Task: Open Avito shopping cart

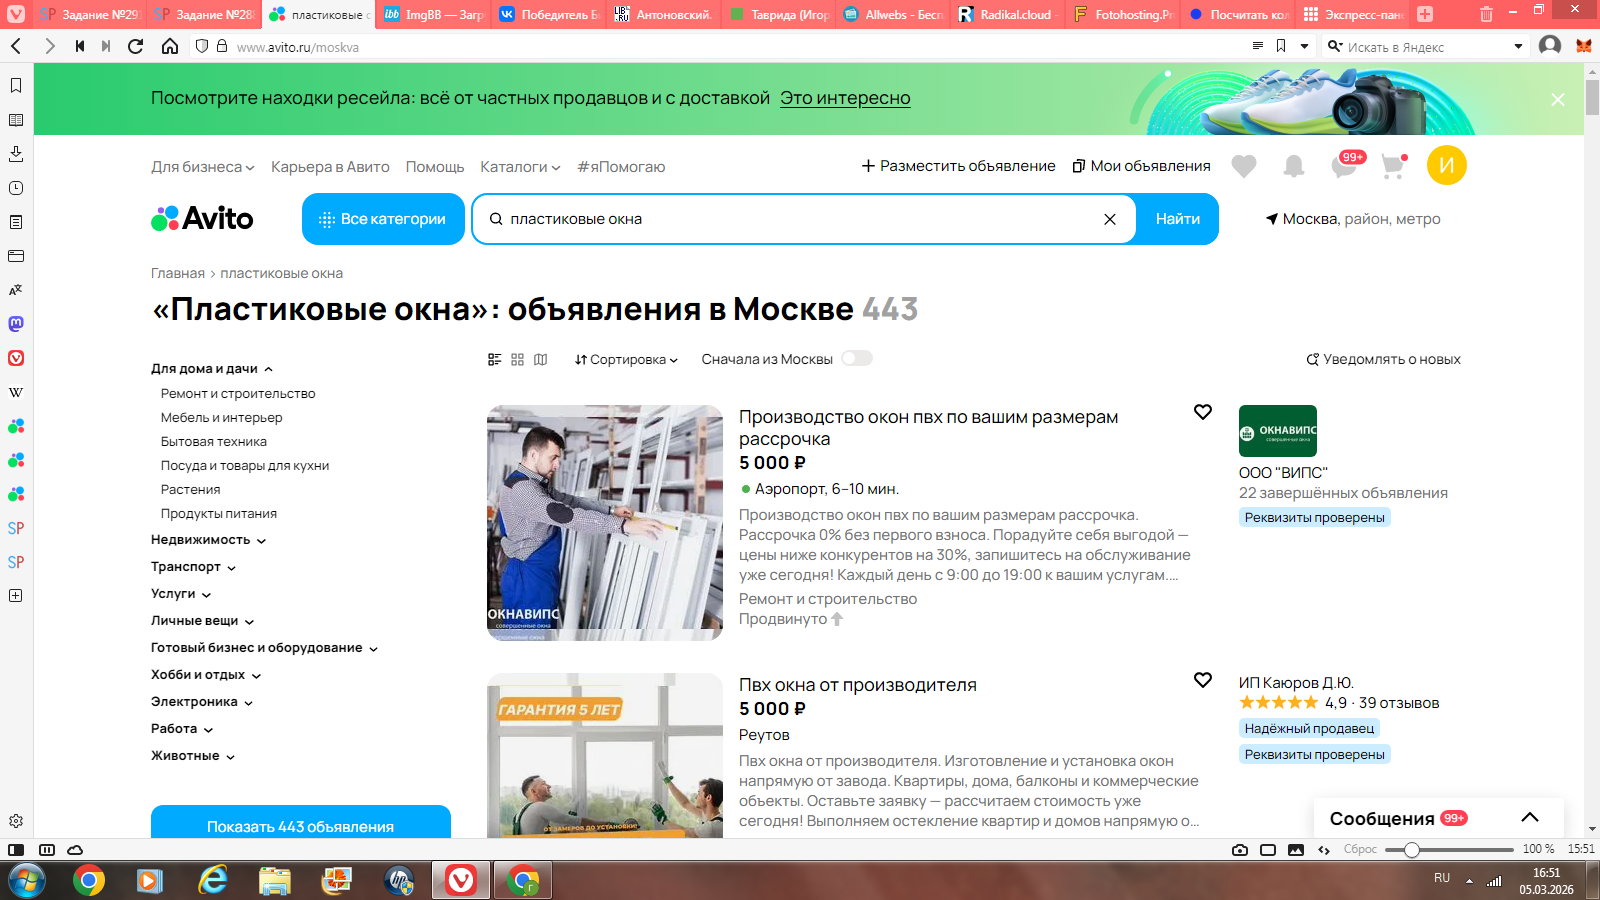Action: tap(1393, 166)
